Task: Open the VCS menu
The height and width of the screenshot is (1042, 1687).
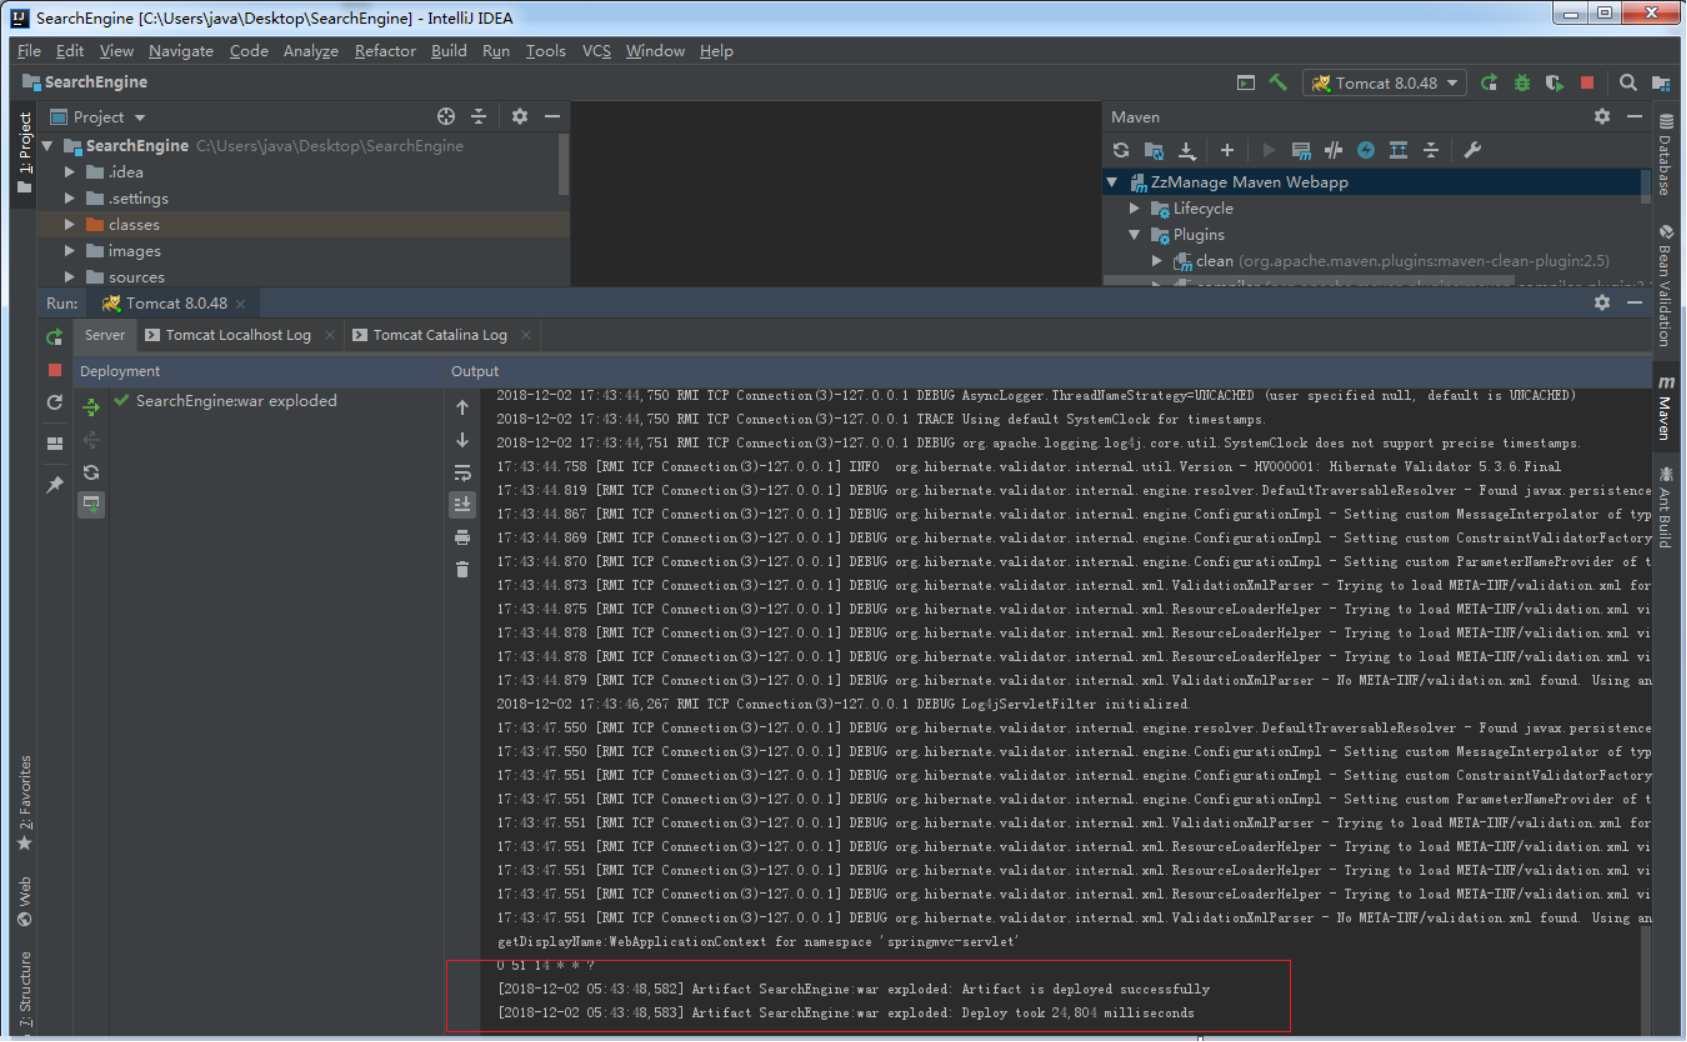Action: click(x=596, y=51)
